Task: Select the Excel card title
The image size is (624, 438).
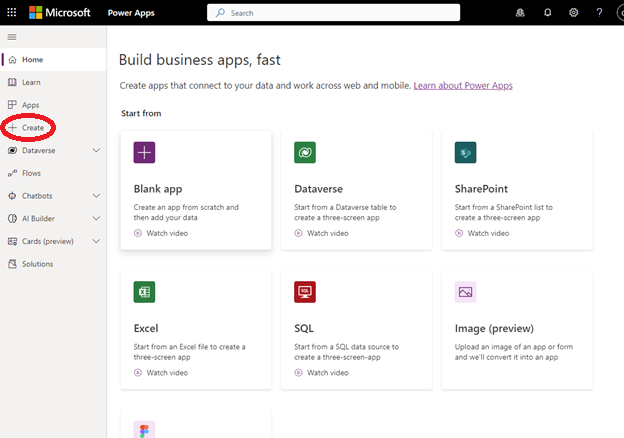Action: [x=146, y=329]
